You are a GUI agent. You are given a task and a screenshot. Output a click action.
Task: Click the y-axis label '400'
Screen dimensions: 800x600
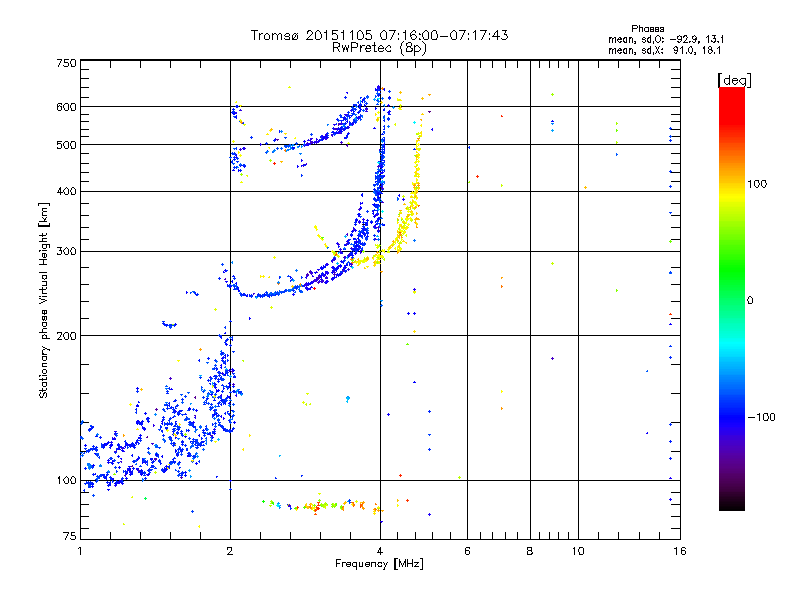(x=66, y=191)
